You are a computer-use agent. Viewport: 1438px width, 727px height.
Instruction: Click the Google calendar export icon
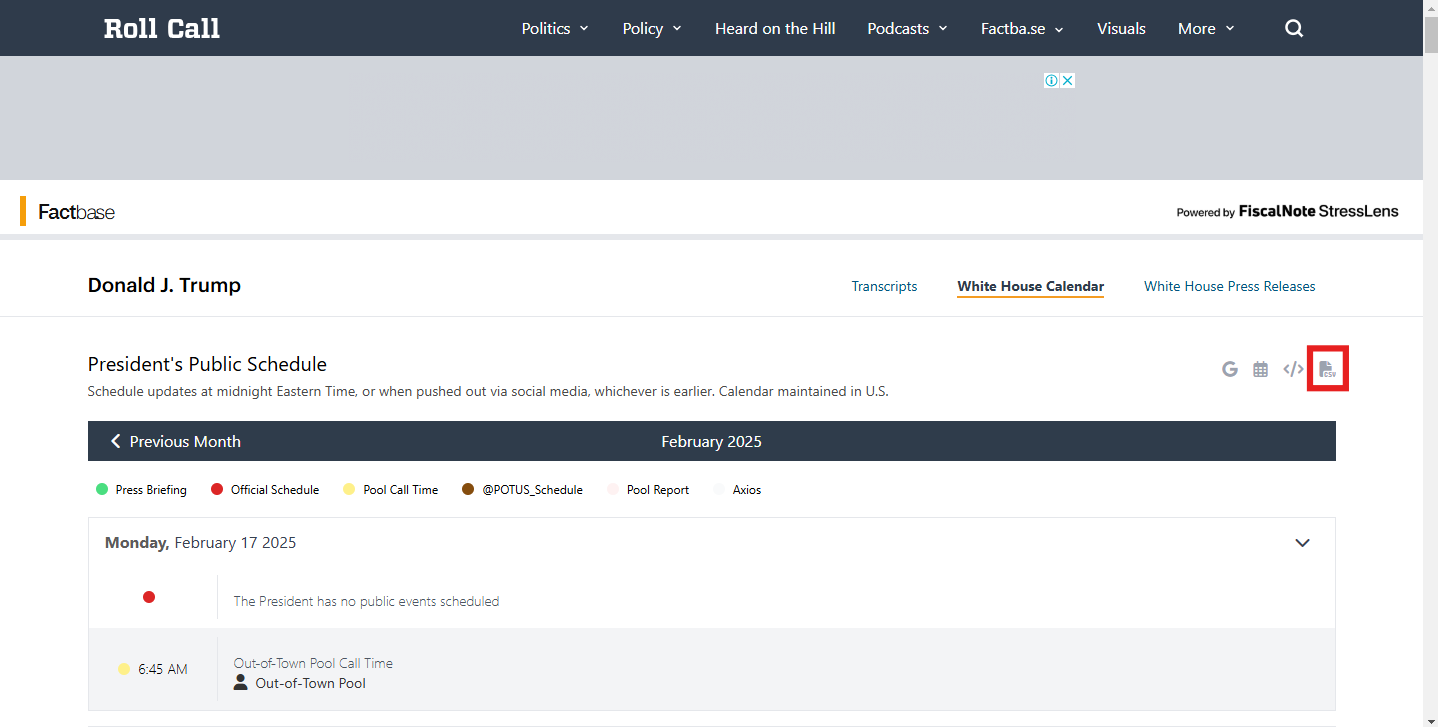click(x=1230, y=369)
